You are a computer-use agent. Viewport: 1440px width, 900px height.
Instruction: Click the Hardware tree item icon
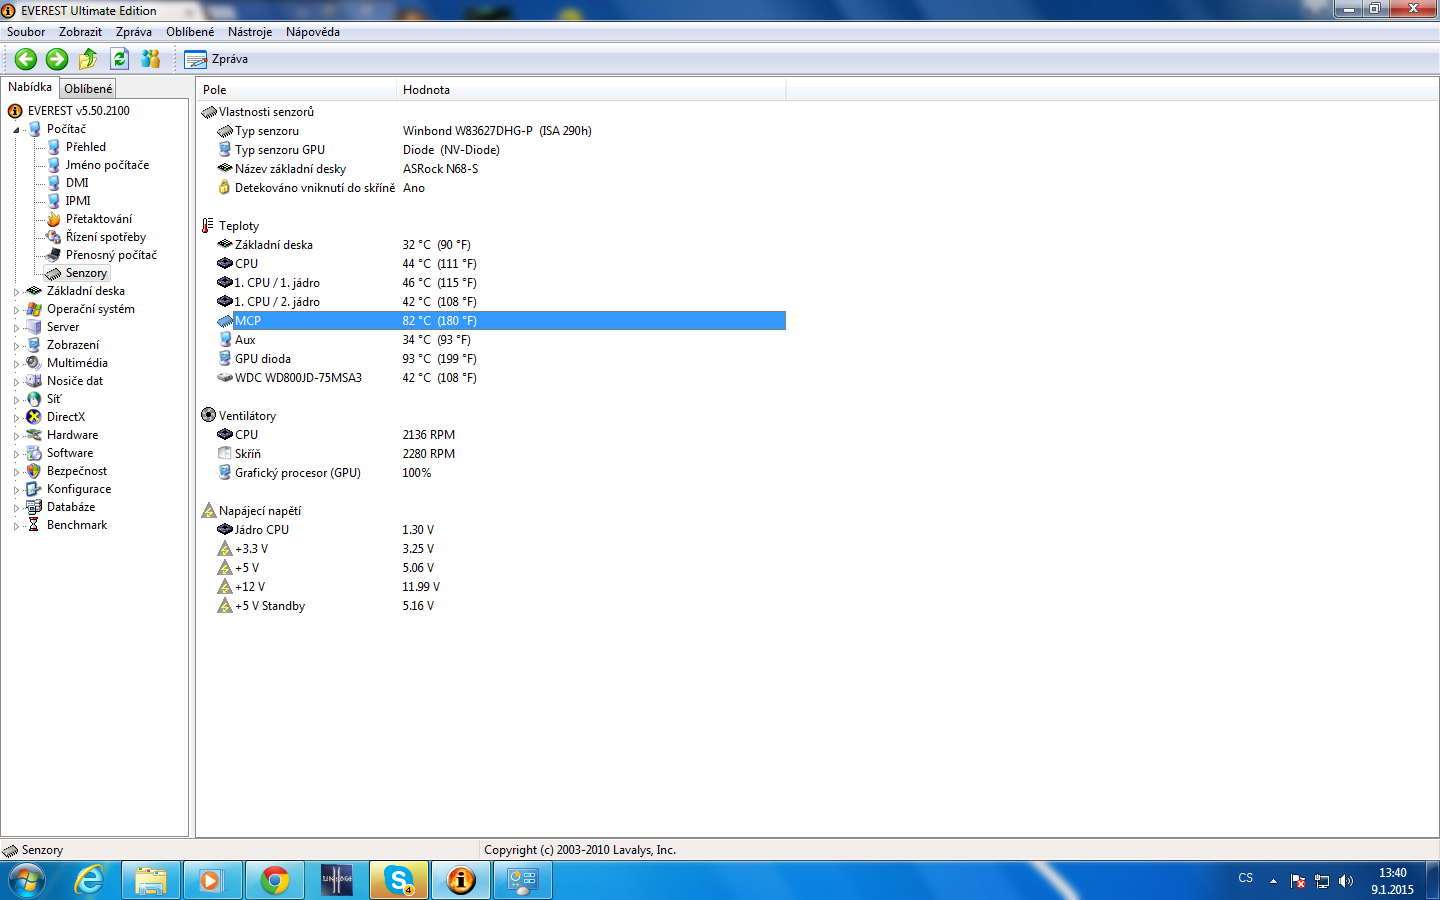click(x=34, y=435)
